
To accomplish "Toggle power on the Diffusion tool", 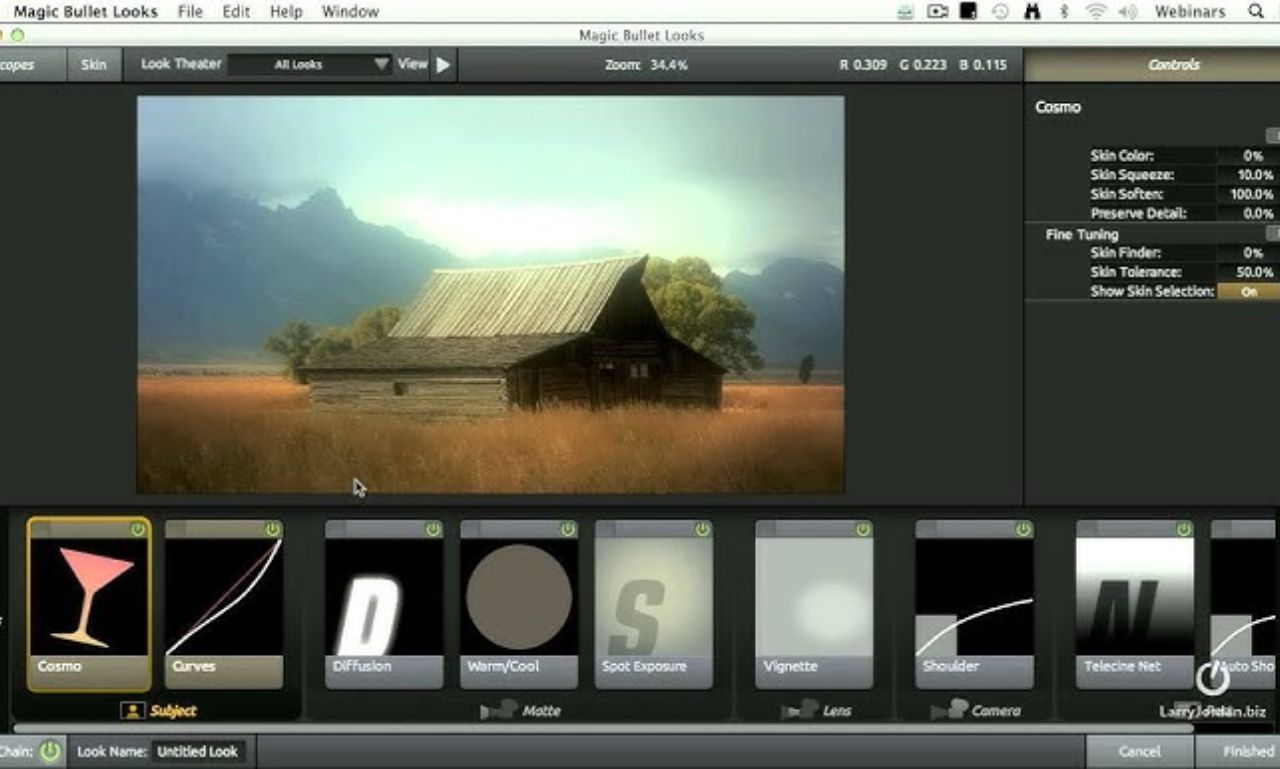I will click(x=433, y=529).
